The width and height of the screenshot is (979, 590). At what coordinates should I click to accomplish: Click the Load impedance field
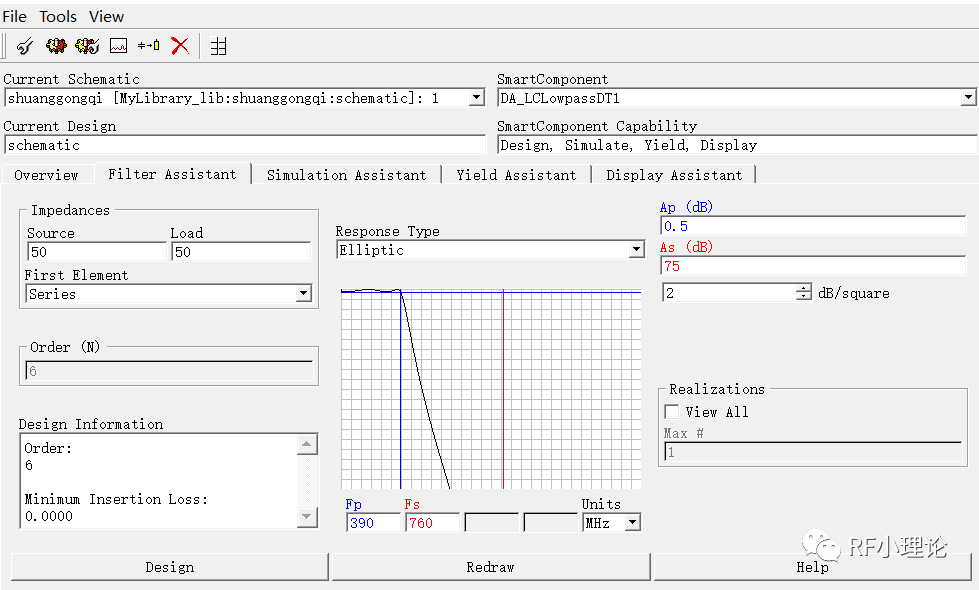241,252
